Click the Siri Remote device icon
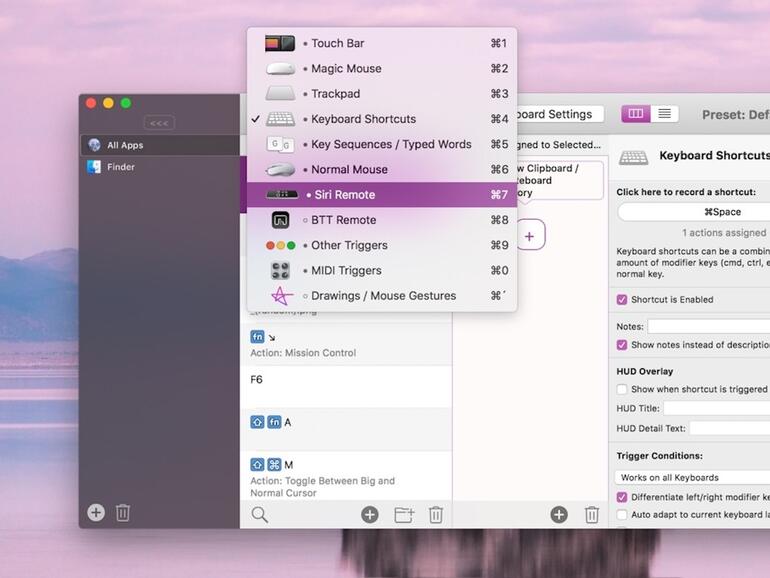This screenshot has width=770, height=578. [x=282, y=195]
